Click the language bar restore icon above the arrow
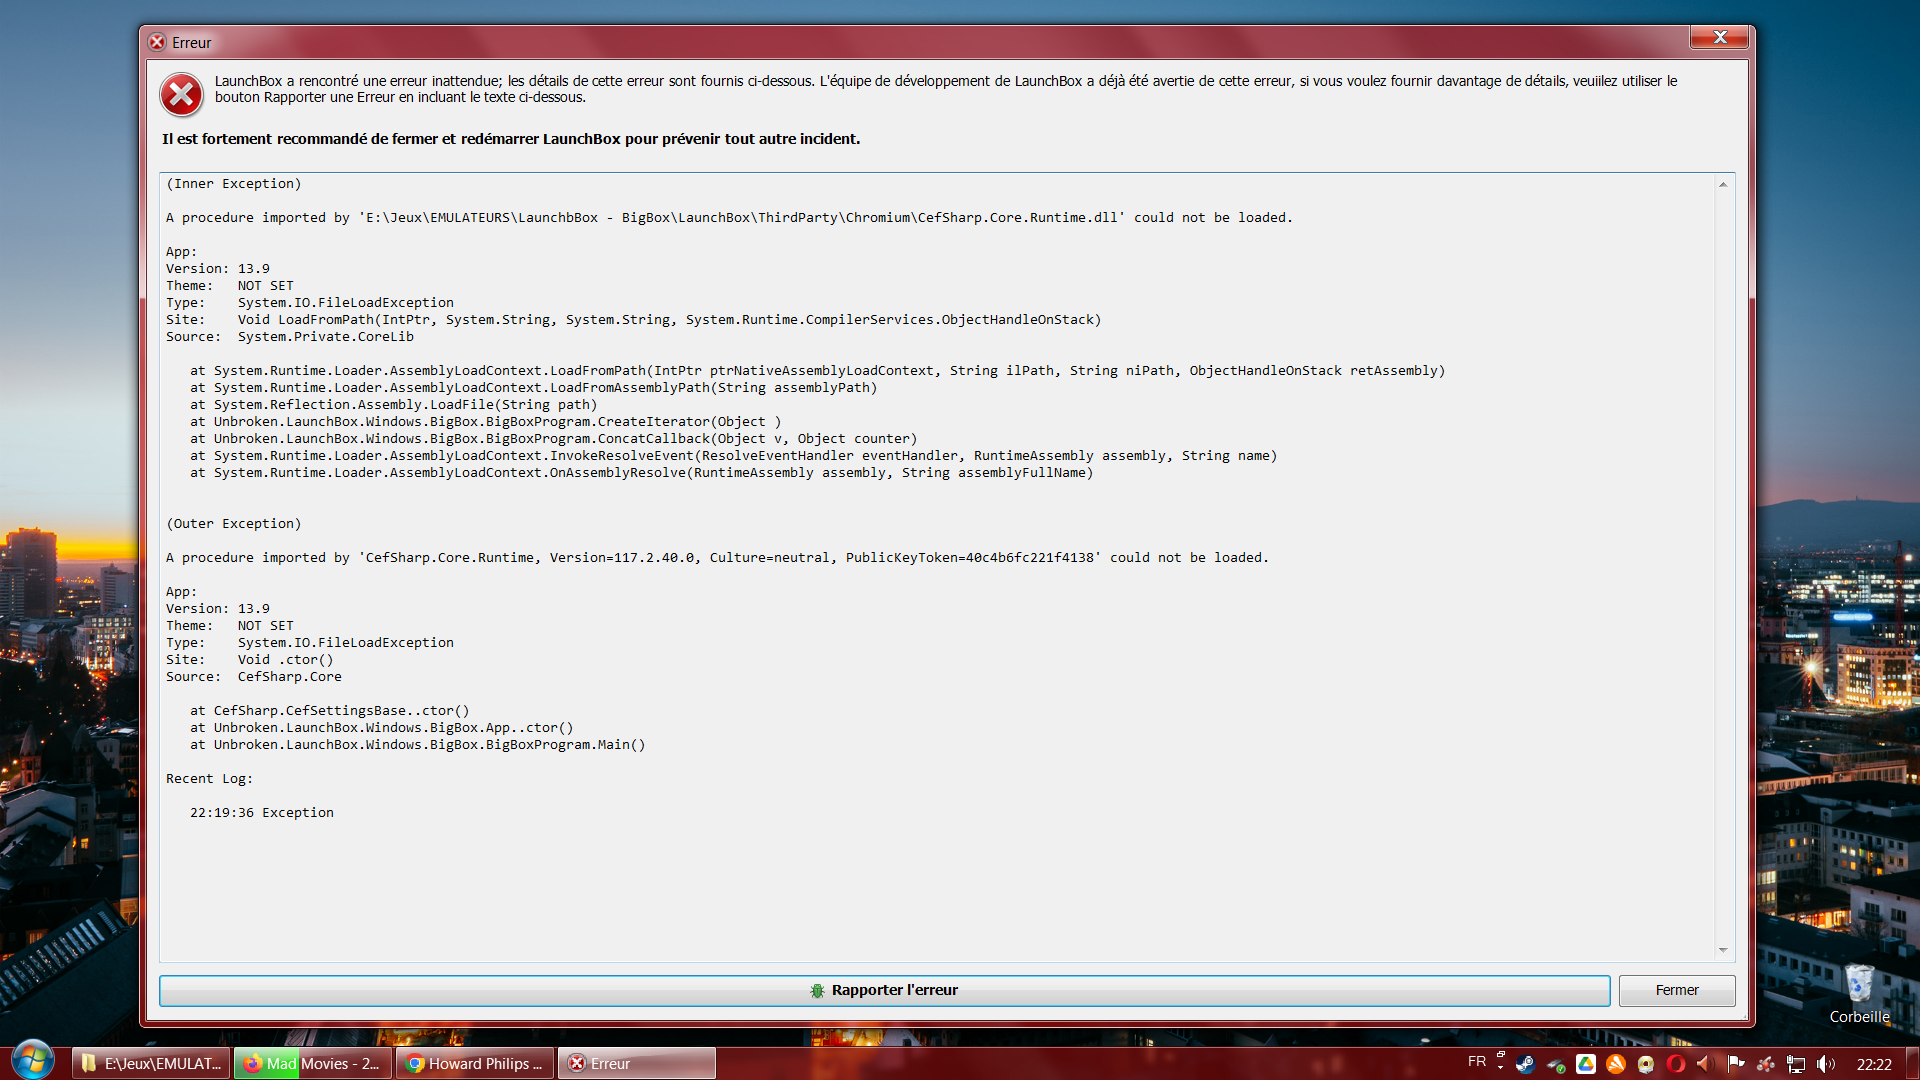The height and width of the screenshot is (1080, 1920). [x=1500, y=1055]
